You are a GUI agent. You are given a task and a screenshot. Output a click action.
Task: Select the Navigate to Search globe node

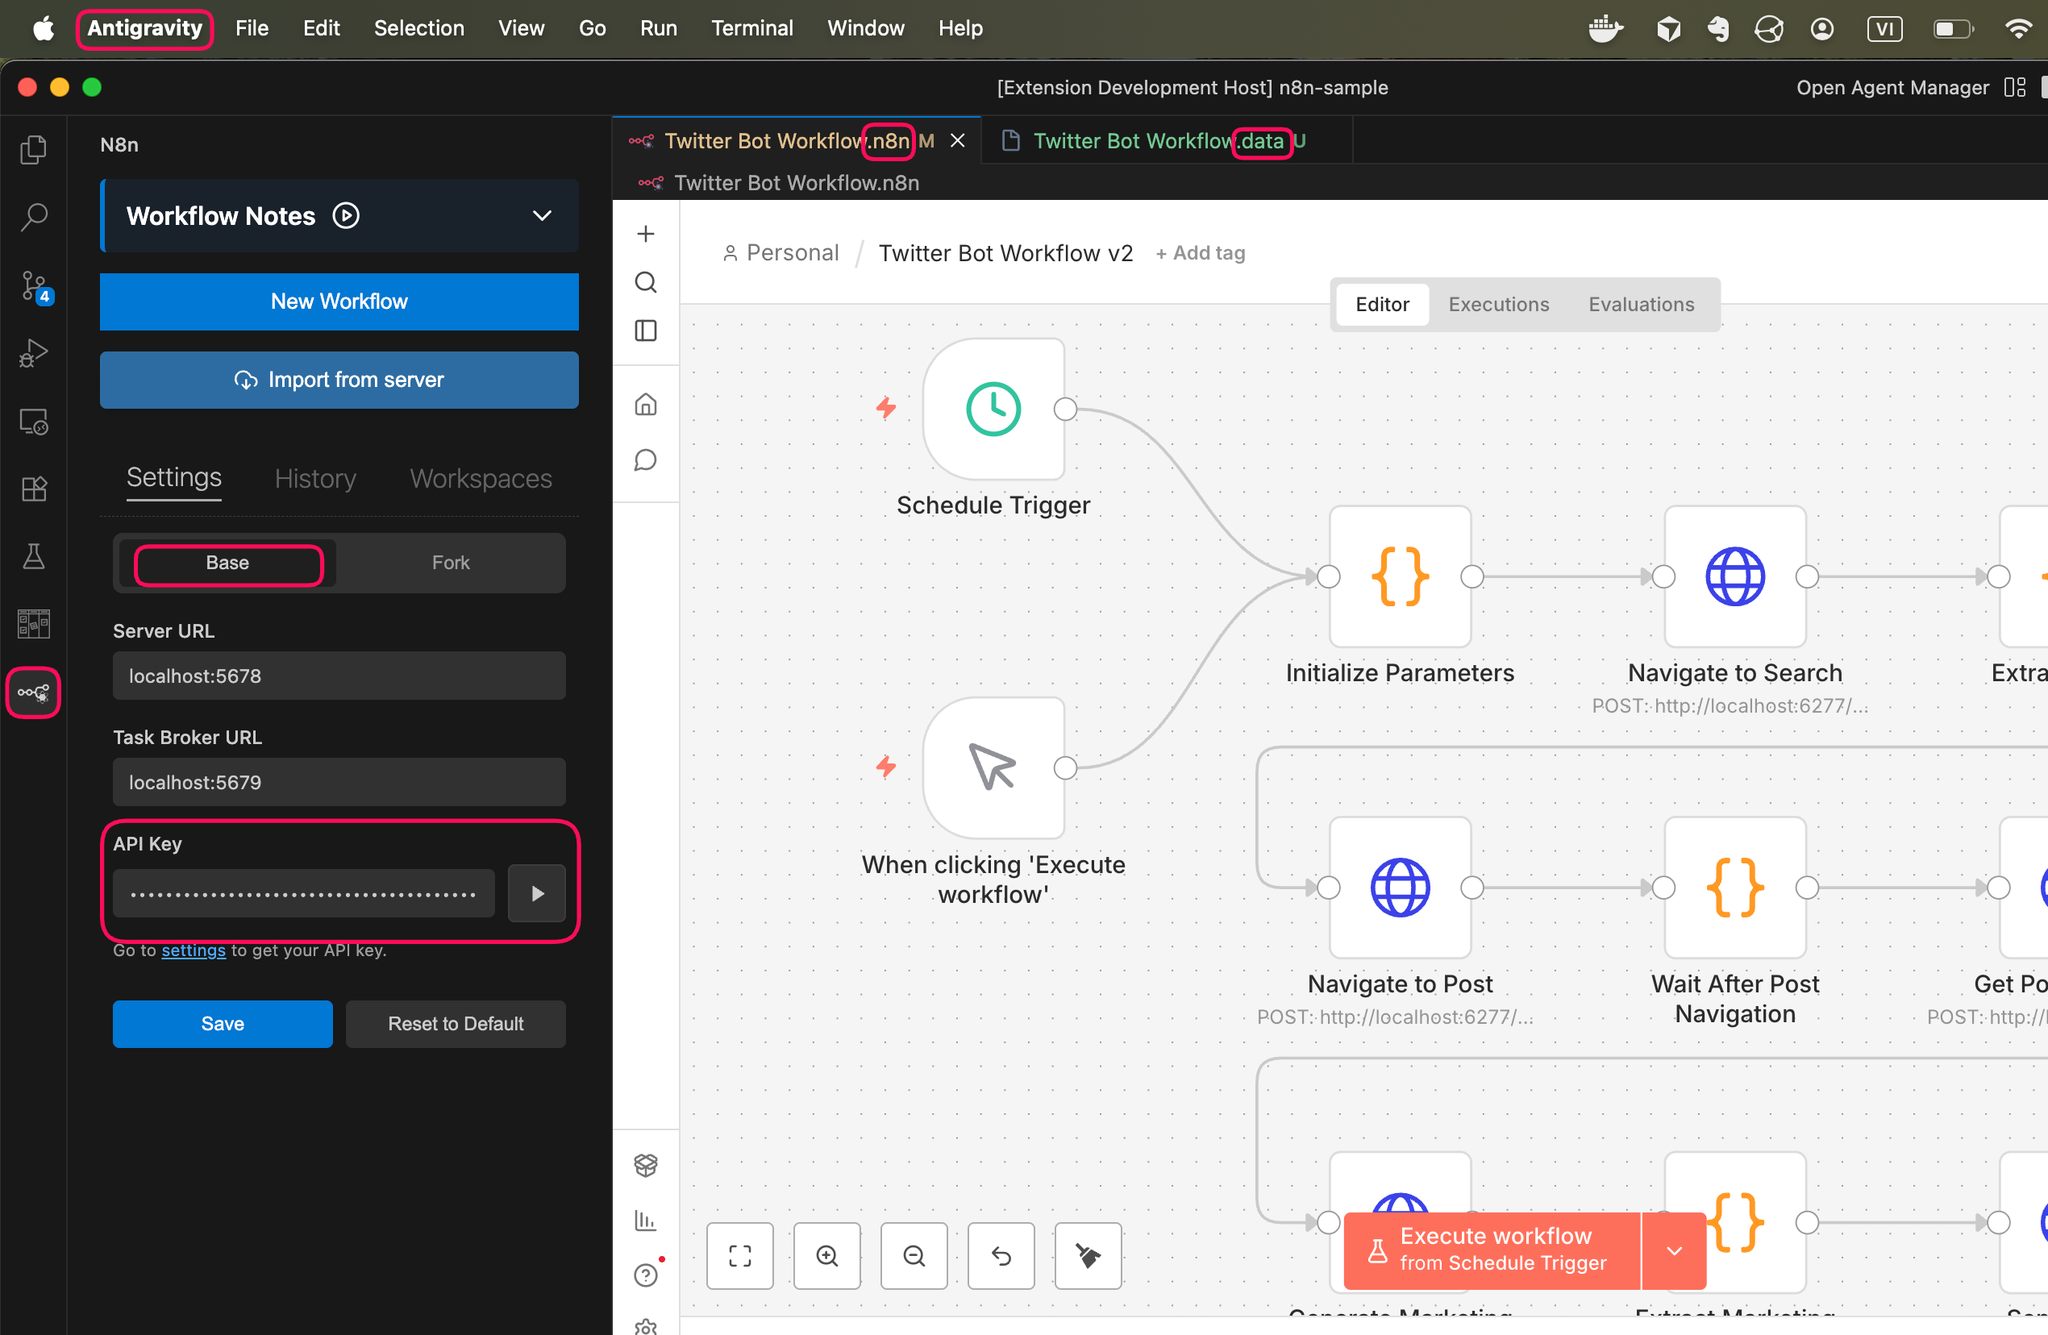tap(1735, 576)
